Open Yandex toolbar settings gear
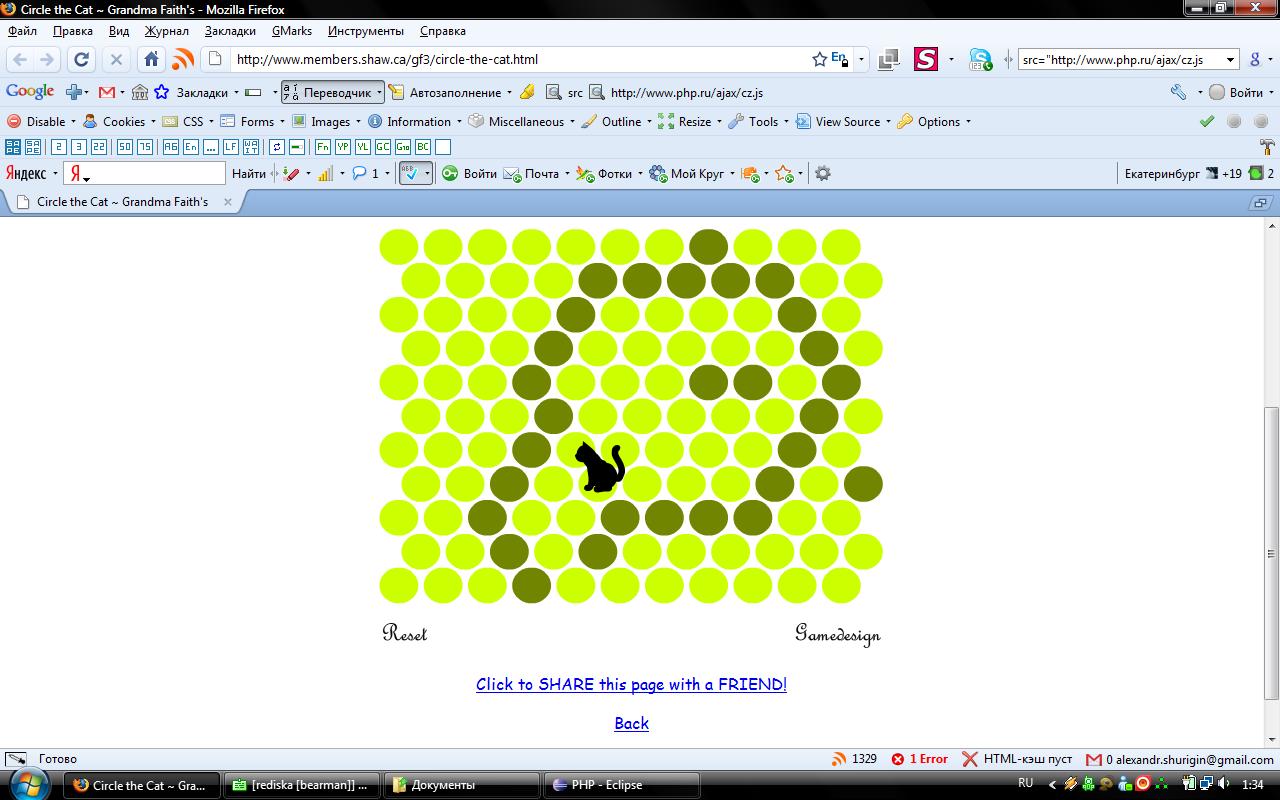1280x800 pixels. point(822,174)
